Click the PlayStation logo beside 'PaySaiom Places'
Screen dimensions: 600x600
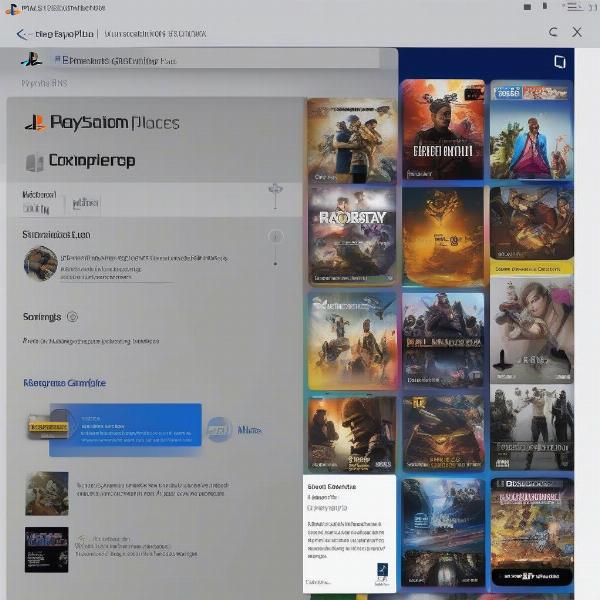[36, 123]
